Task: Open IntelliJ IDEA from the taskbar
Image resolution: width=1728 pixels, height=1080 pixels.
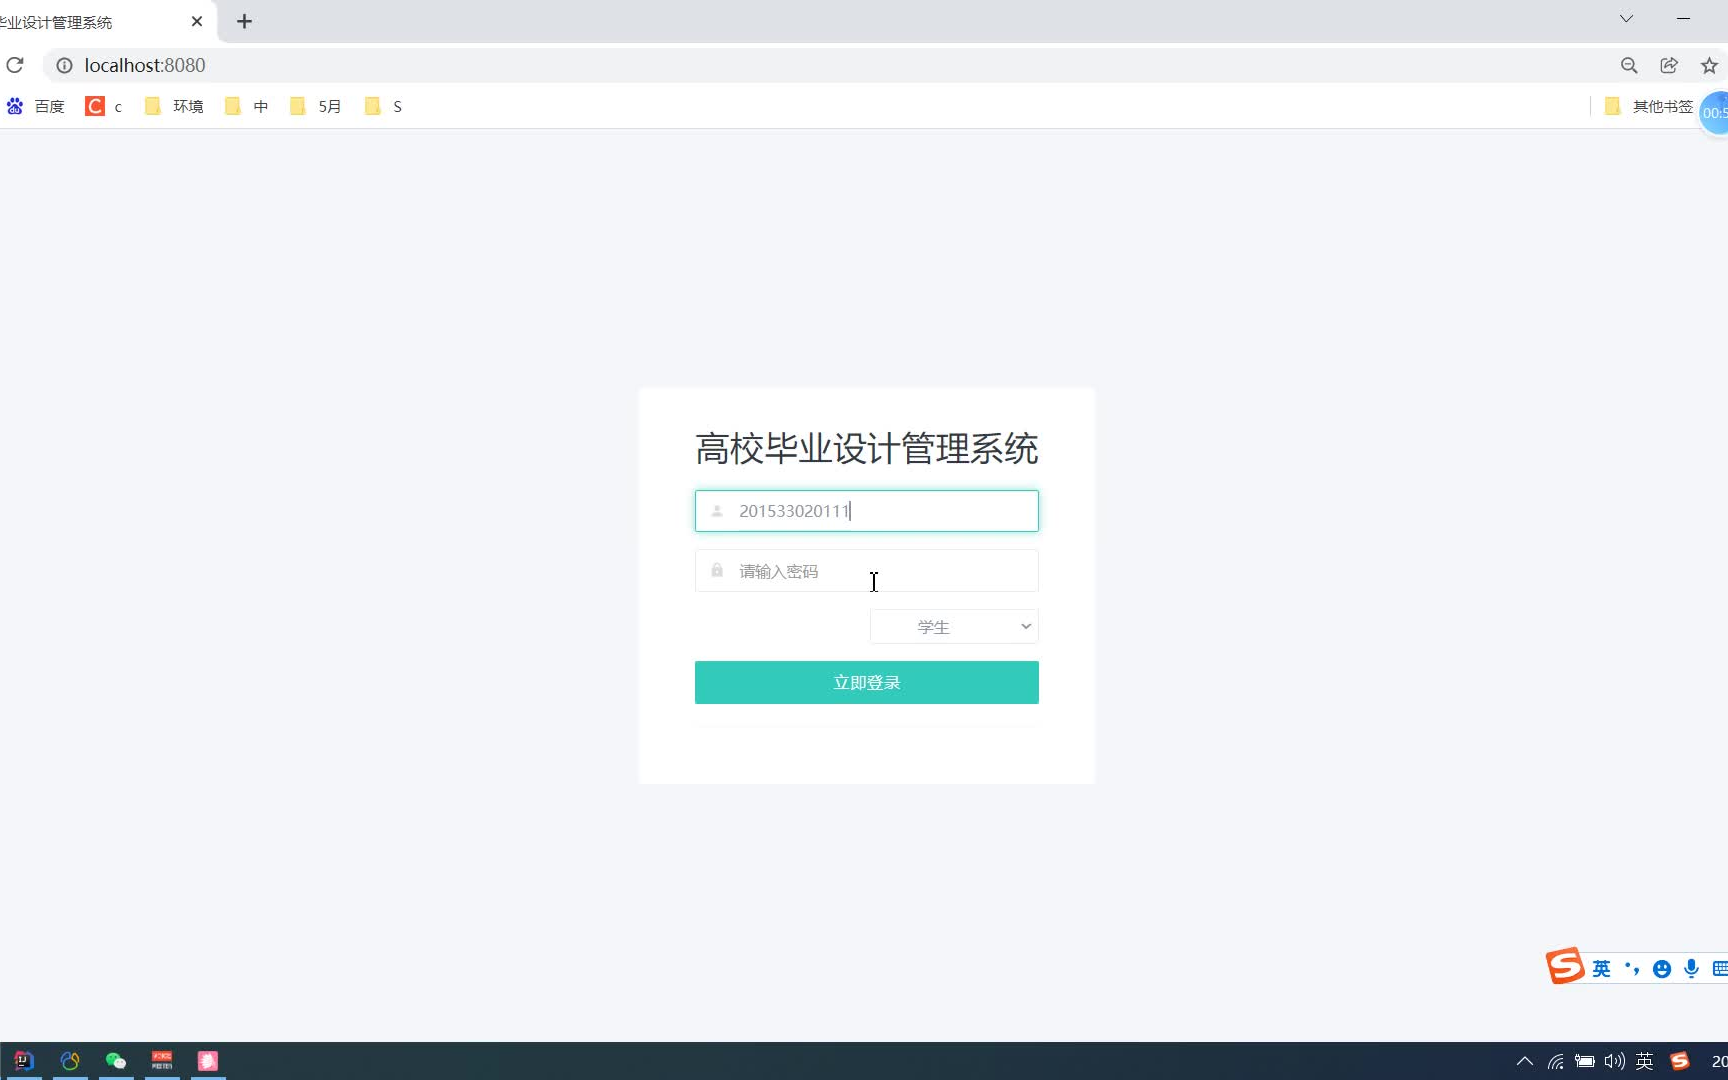Action: pos(22,1060)
